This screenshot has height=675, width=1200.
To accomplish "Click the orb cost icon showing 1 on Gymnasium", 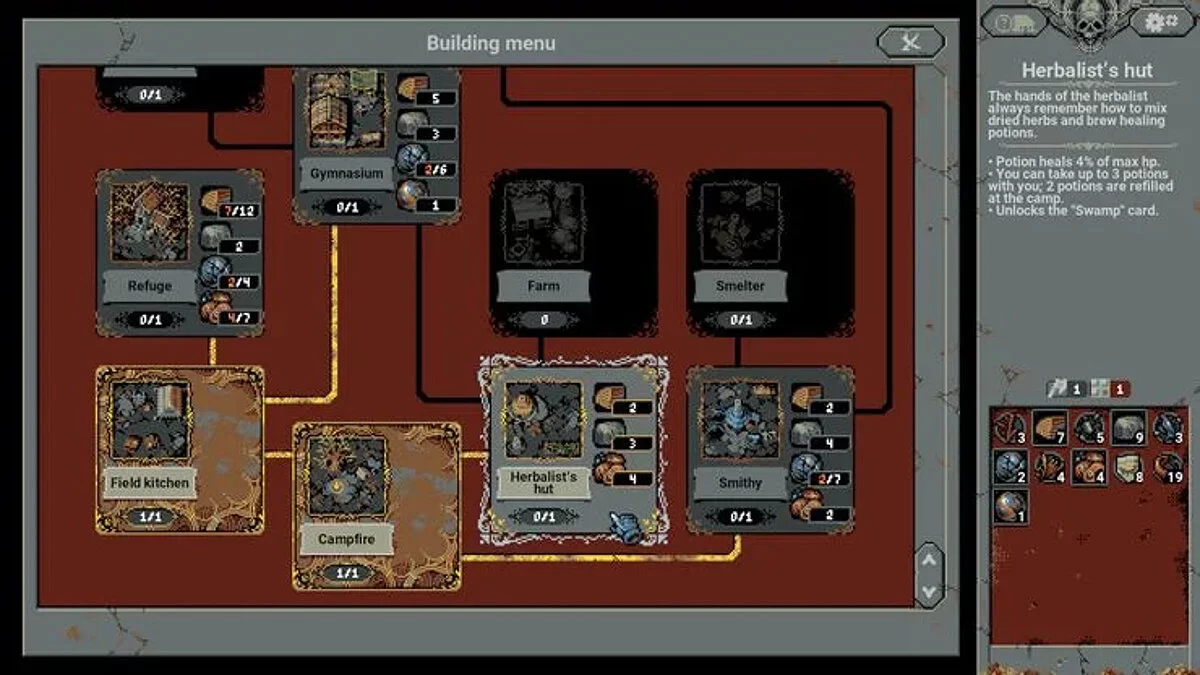I will 412,193.
